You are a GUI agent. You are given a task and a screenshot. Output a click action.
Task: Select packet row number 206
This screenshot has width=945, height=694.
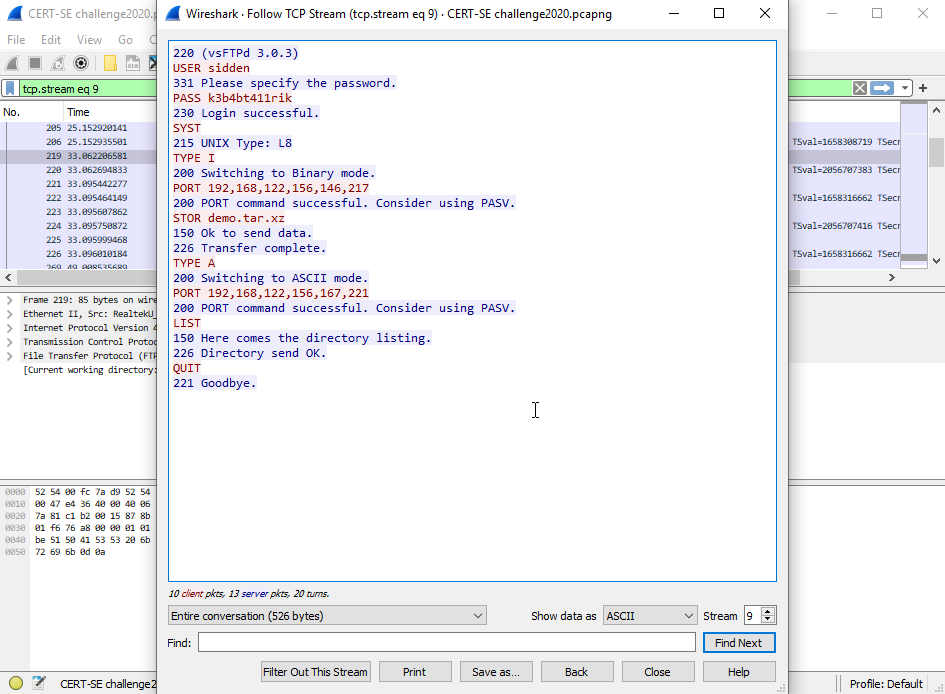click(x=78, y=142)
